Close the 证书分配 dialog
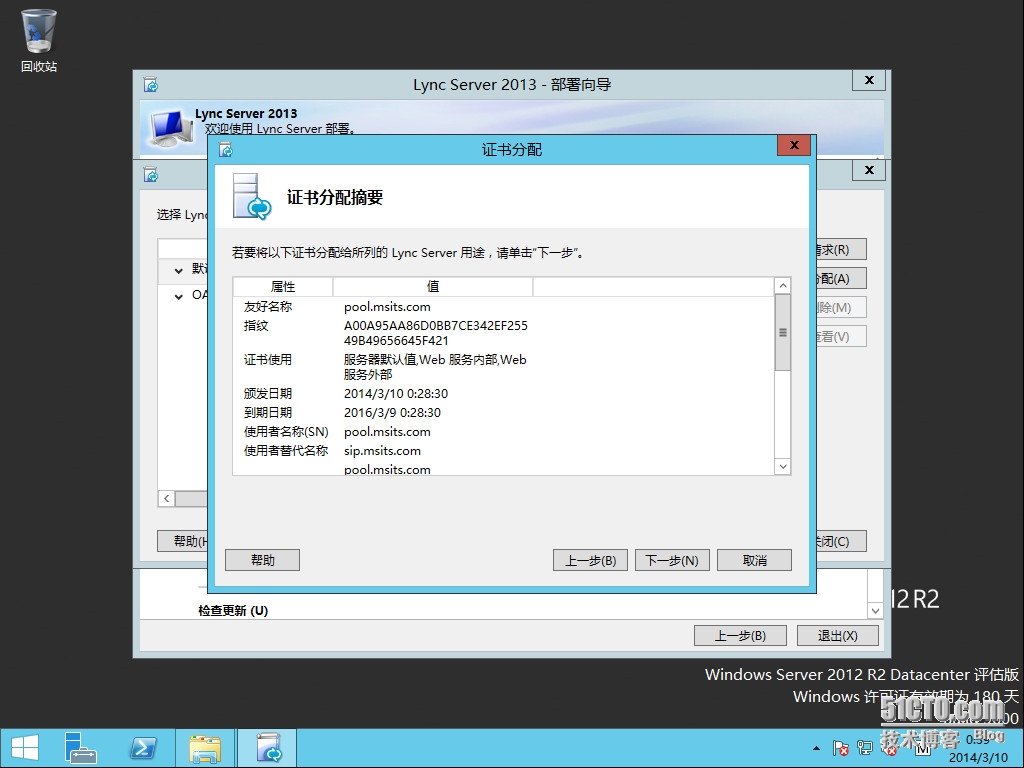The image size is (1024, 768). point(794,145)
